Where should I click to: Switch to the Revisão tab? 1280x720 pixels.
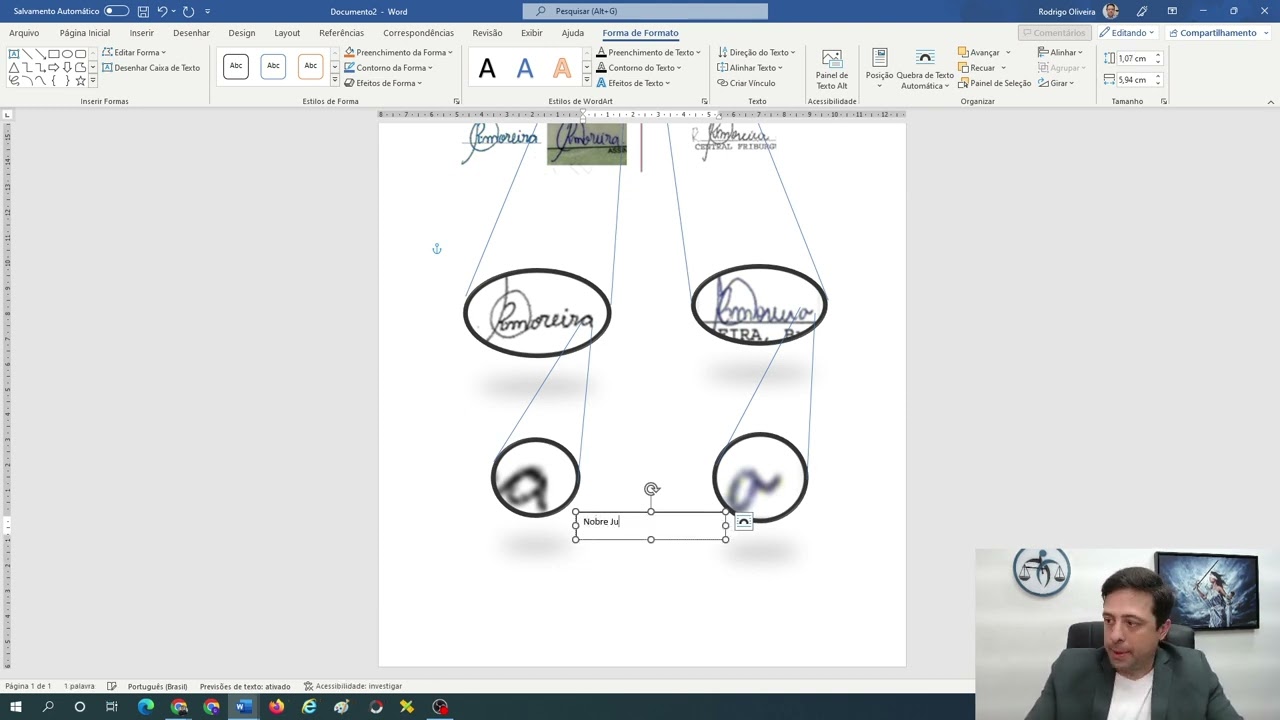tap(487, 33)
